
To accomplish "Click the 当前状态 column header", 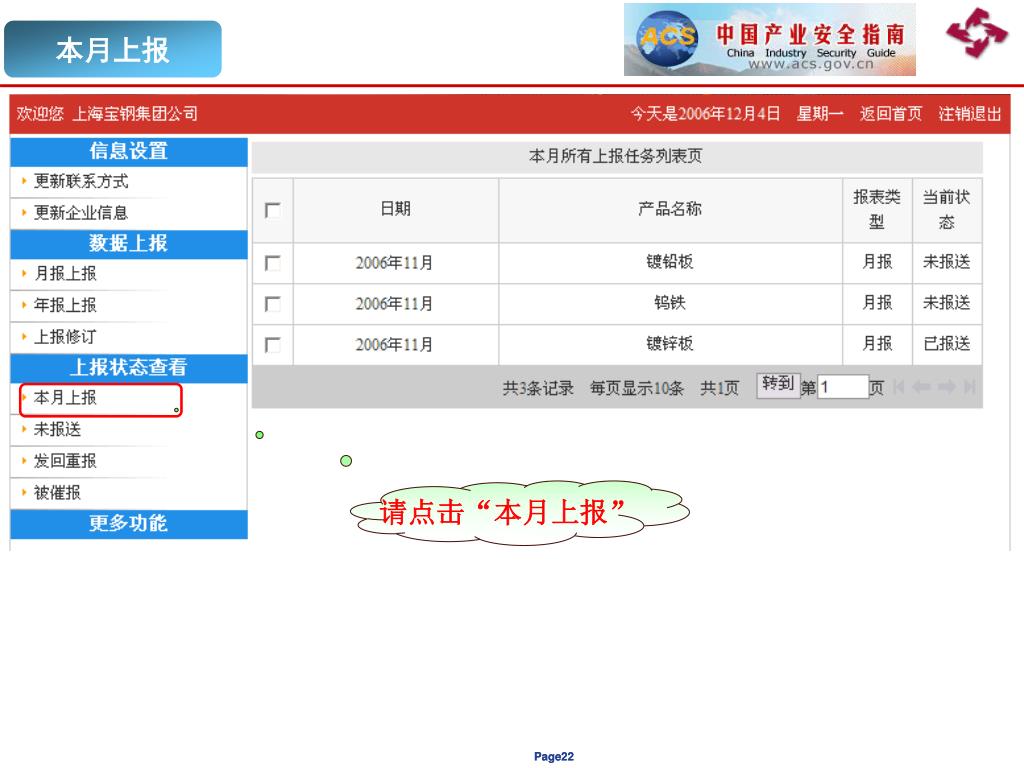I will point(947,210).
